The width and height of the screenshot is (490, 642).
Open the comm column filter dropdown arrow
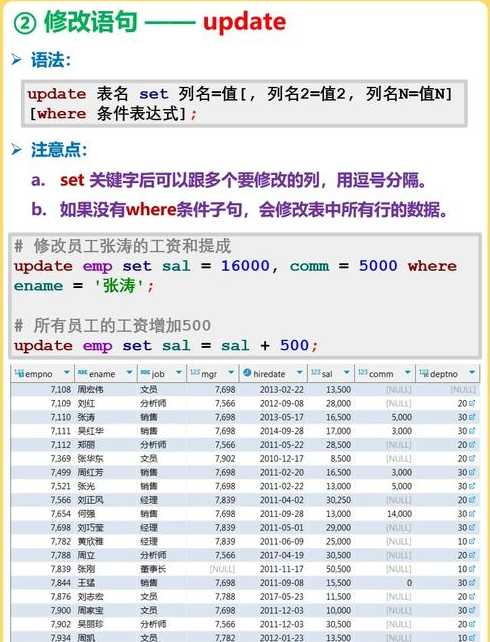408,373
